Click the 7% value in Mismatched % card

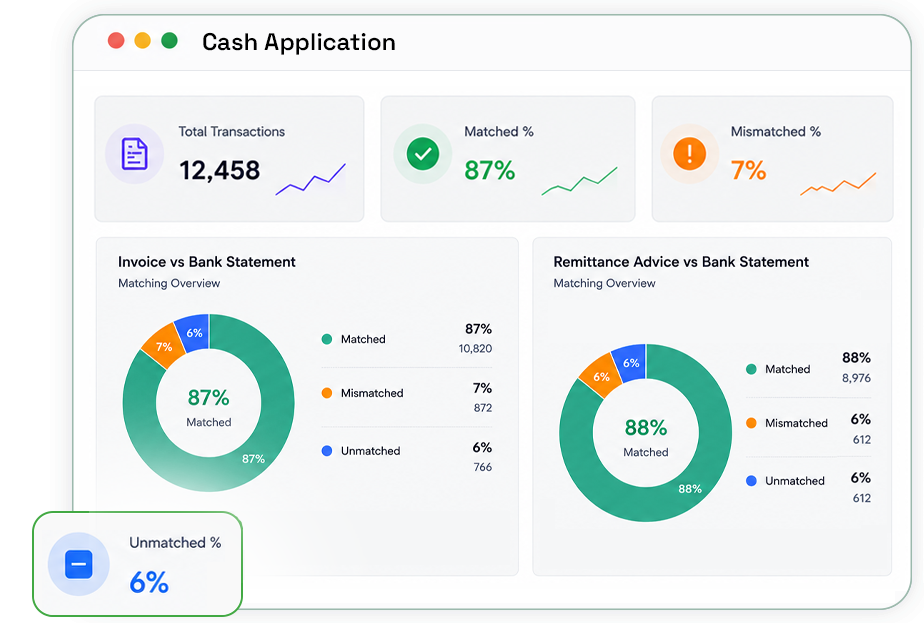point(748,170)
